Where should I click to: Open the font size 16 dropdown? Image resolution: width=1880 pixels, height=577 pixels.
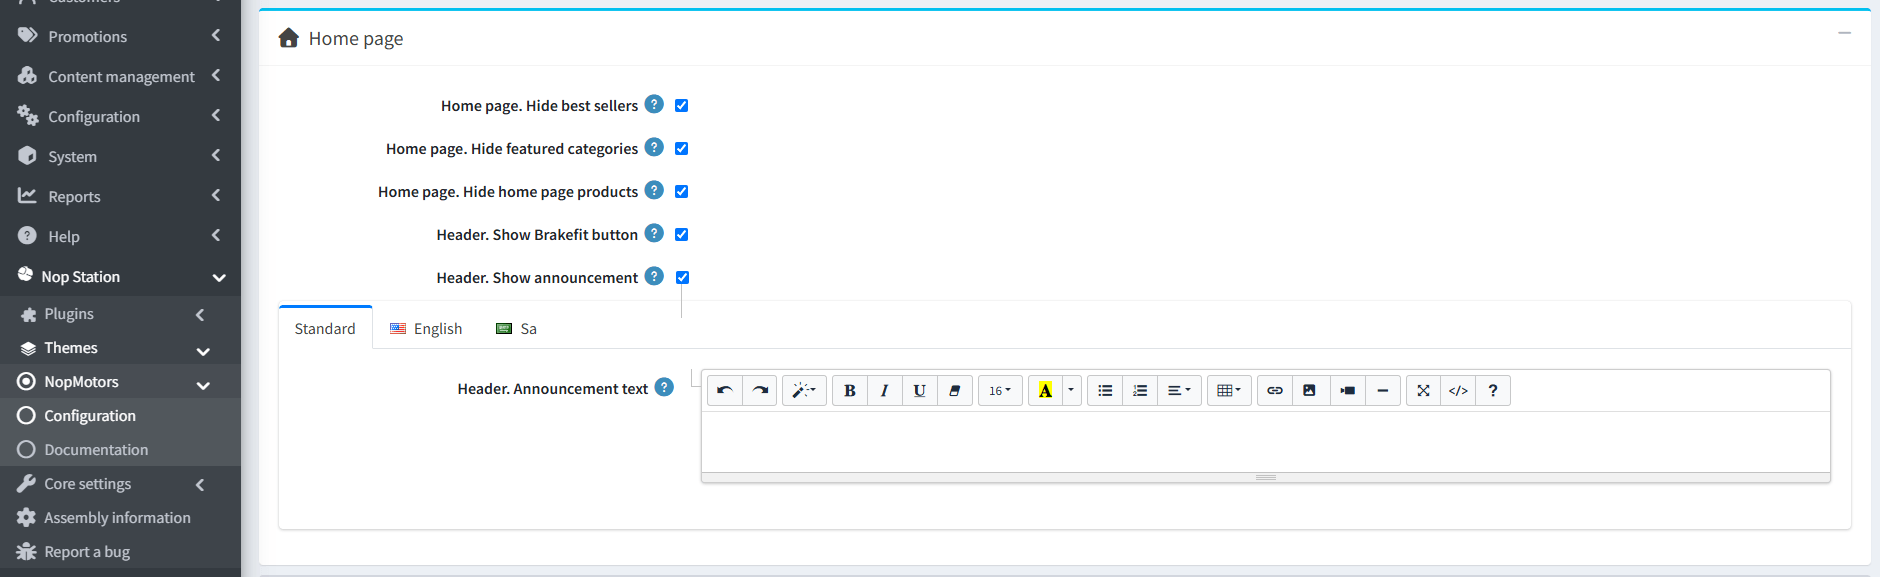pos(1000,391)
